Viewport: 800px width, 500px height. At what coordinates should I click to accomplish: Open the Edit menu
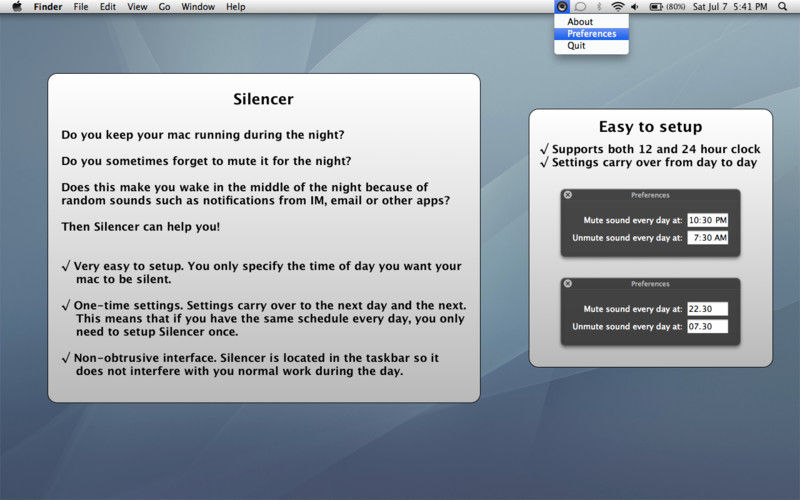tap(108, 7)
